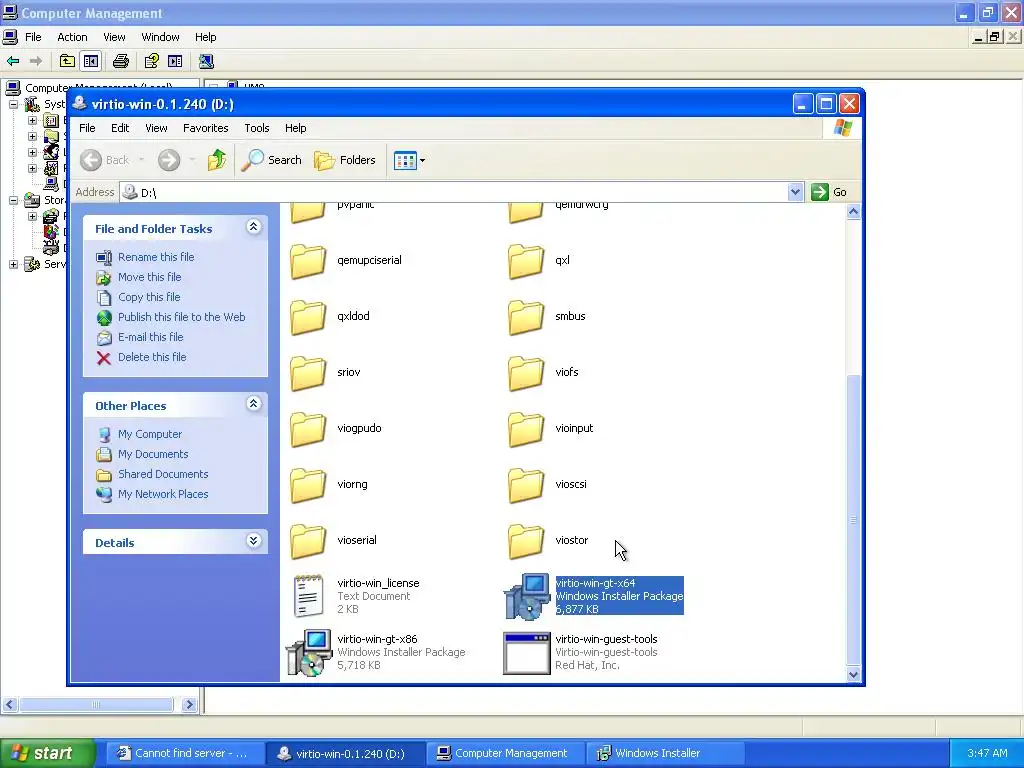1024x768 pixels.
Task: Select the viofs folder icon
Action: (526, 374)
